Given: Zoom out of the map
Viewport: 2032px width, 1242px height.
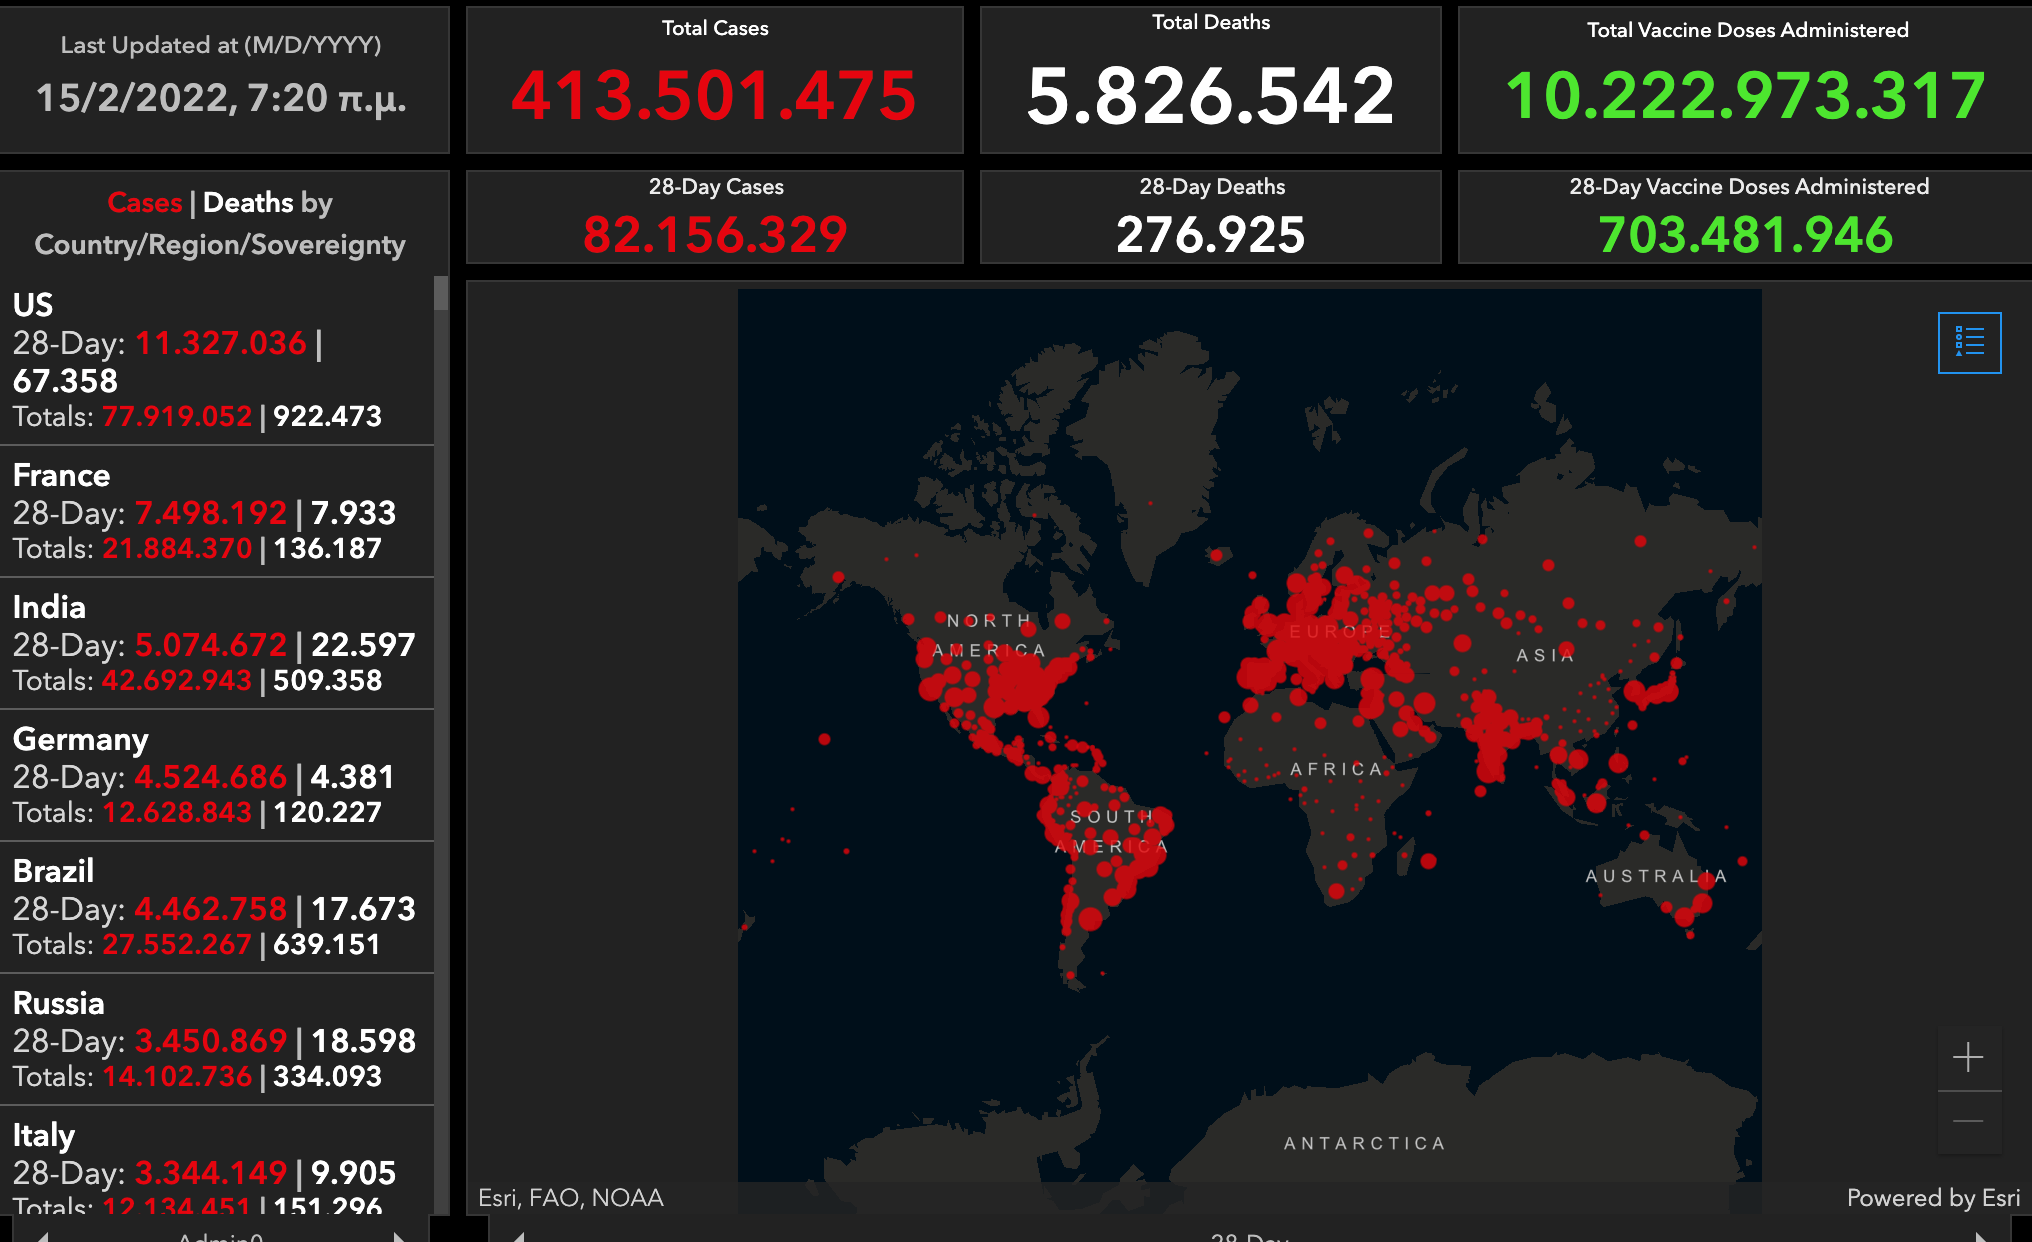Looking at the screenshot, I should coord(1968,1122).
